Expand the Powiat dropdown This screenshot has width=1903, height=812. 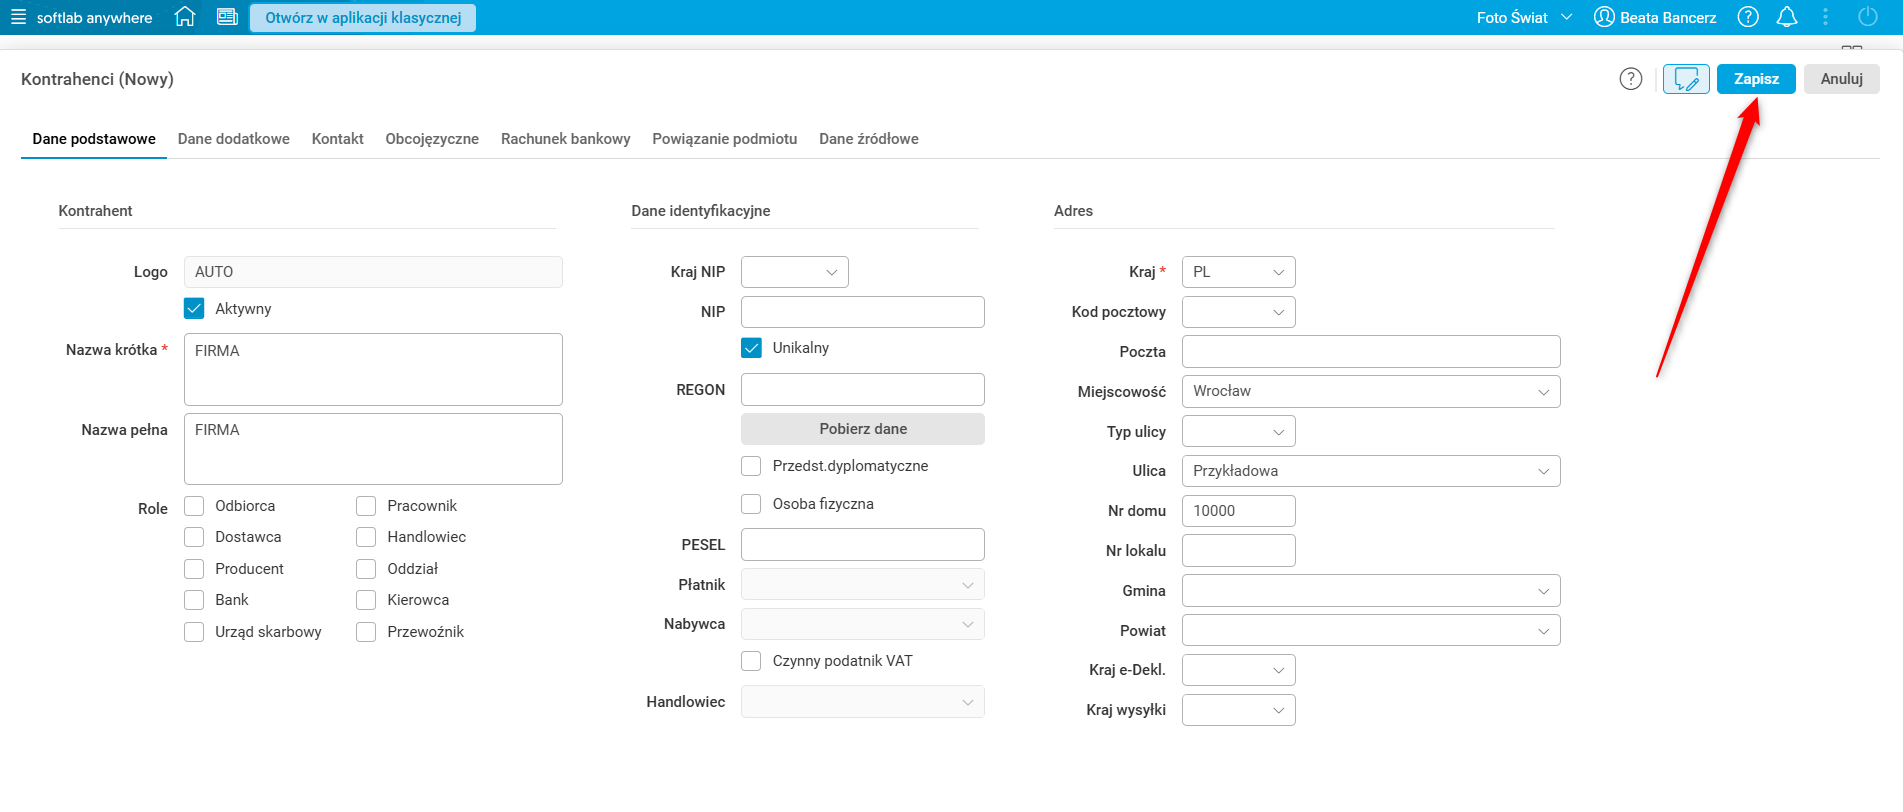pyautogui.click(x=1371, y=631)
